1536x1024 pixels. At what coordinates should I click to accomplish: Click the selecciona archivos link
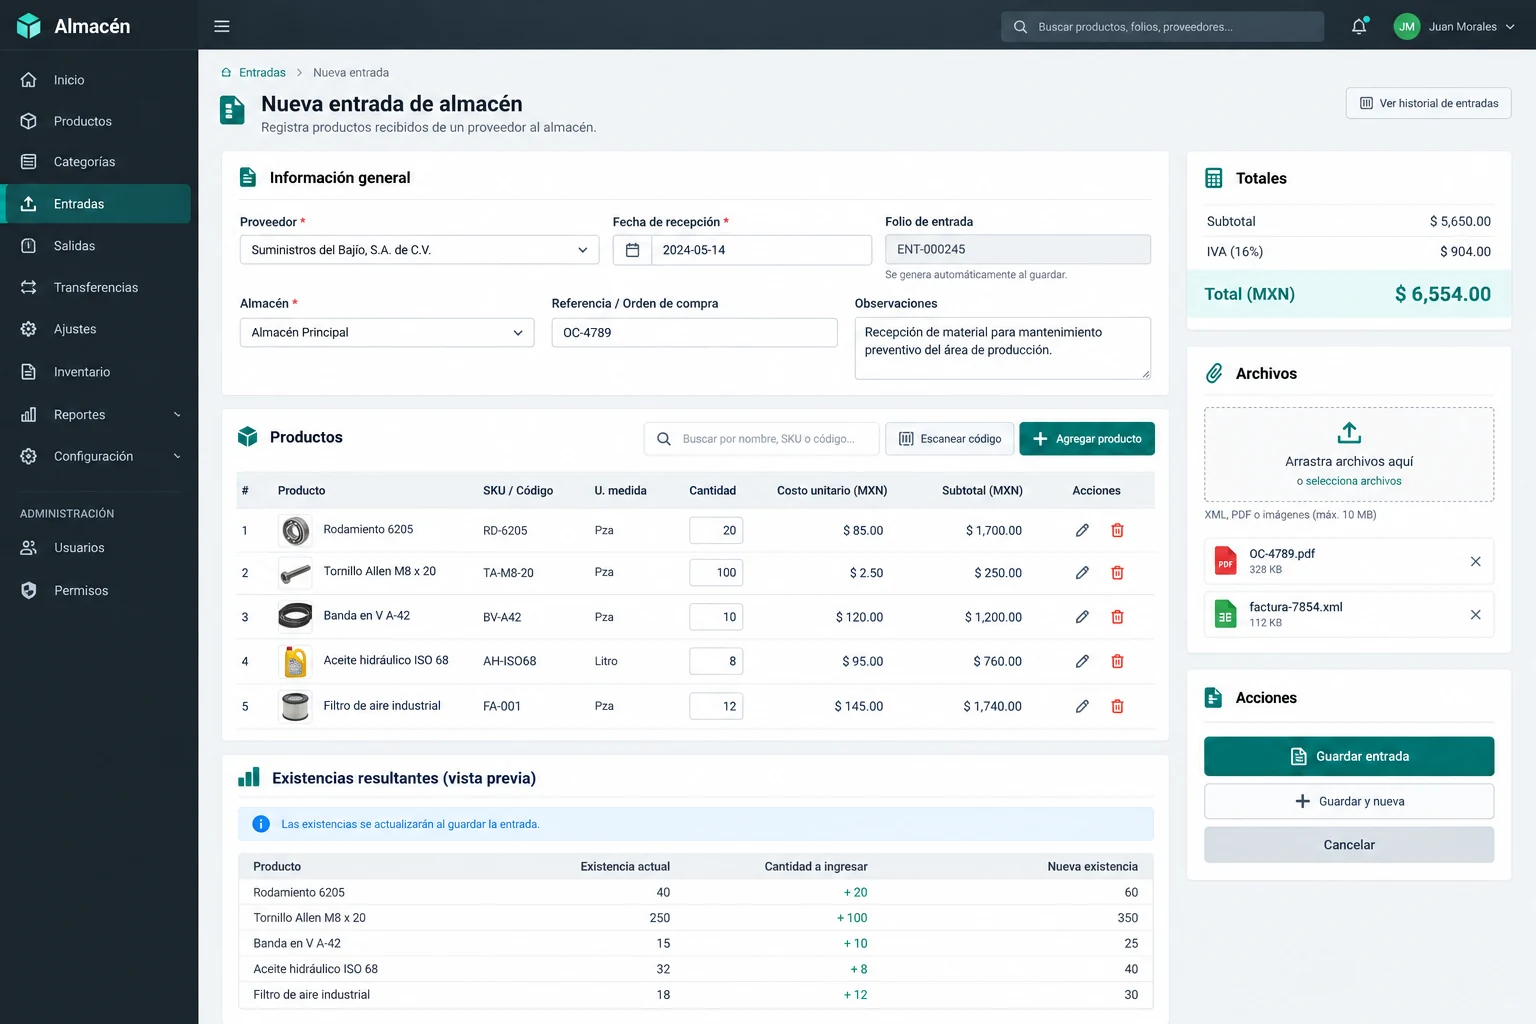1353,481
